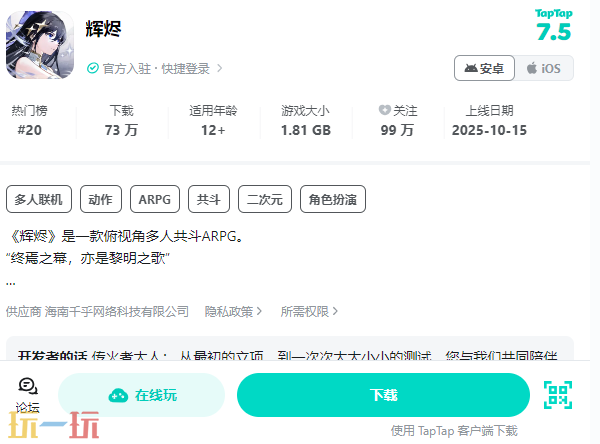
Task: Click the cloud gamepad icon
Action: point(118,395)
